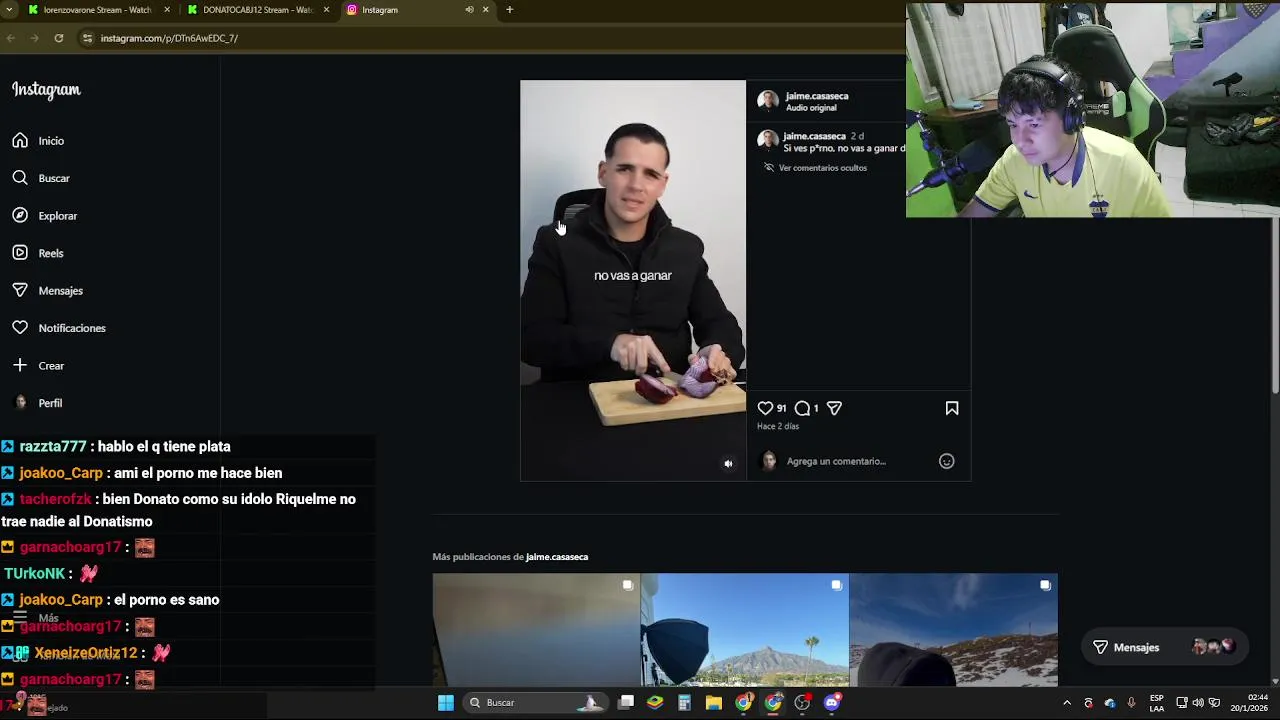
Task: Unmute the reel video speaker icon
Action: (x=728, y=463)
